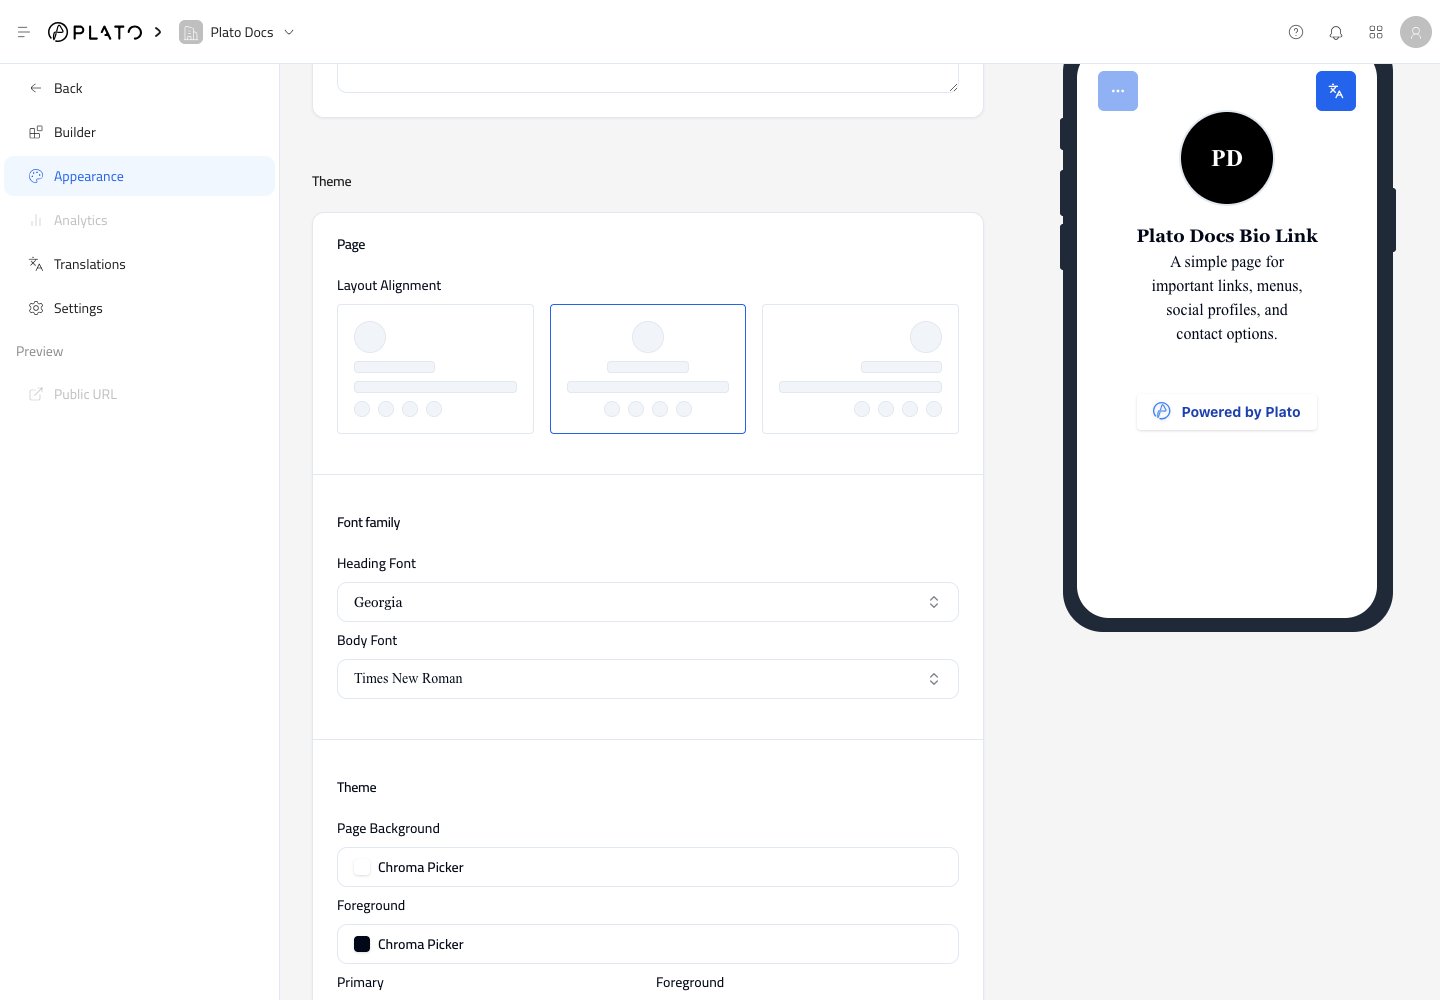The height and width of the screenshot is (1000, 1440).
Task: Select the center layout alignment
Action: [648, 369]
